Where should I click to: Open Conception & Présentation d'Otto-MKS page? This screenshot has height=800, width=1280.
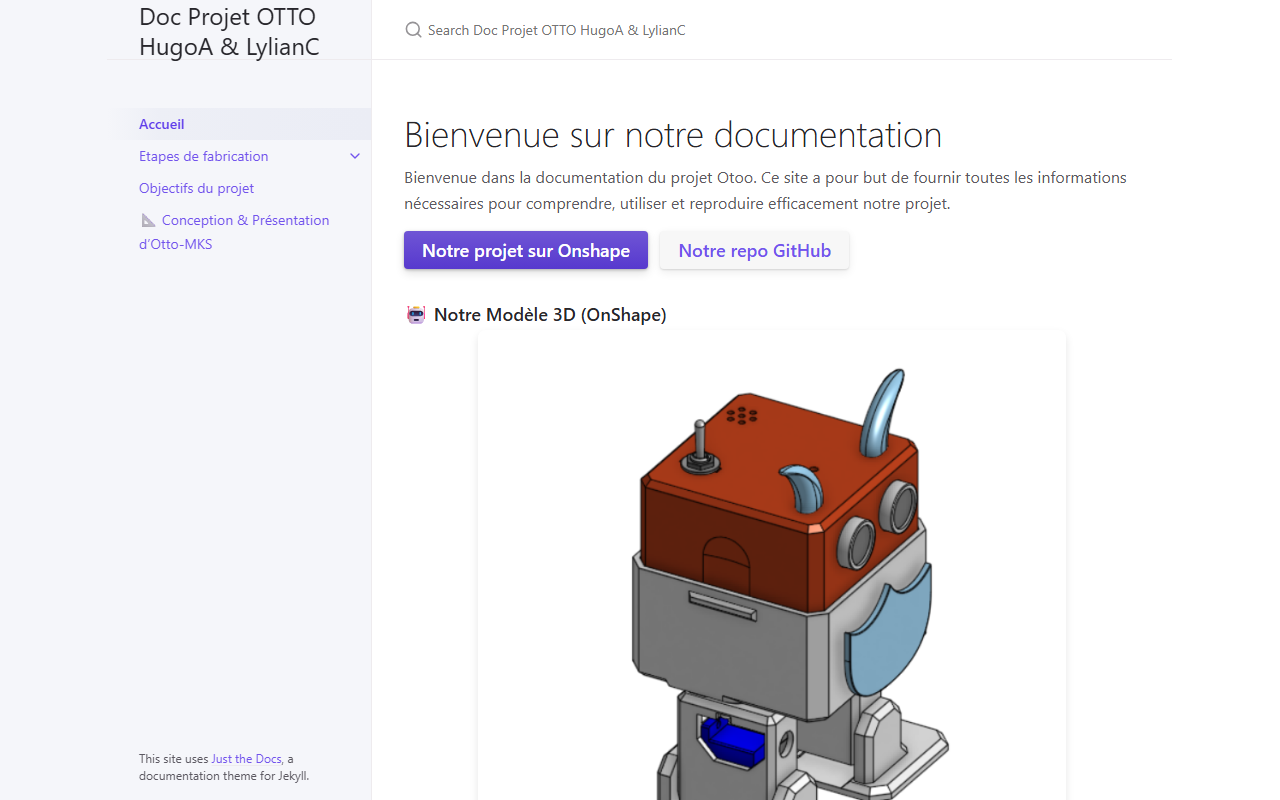tap(234, 232)
